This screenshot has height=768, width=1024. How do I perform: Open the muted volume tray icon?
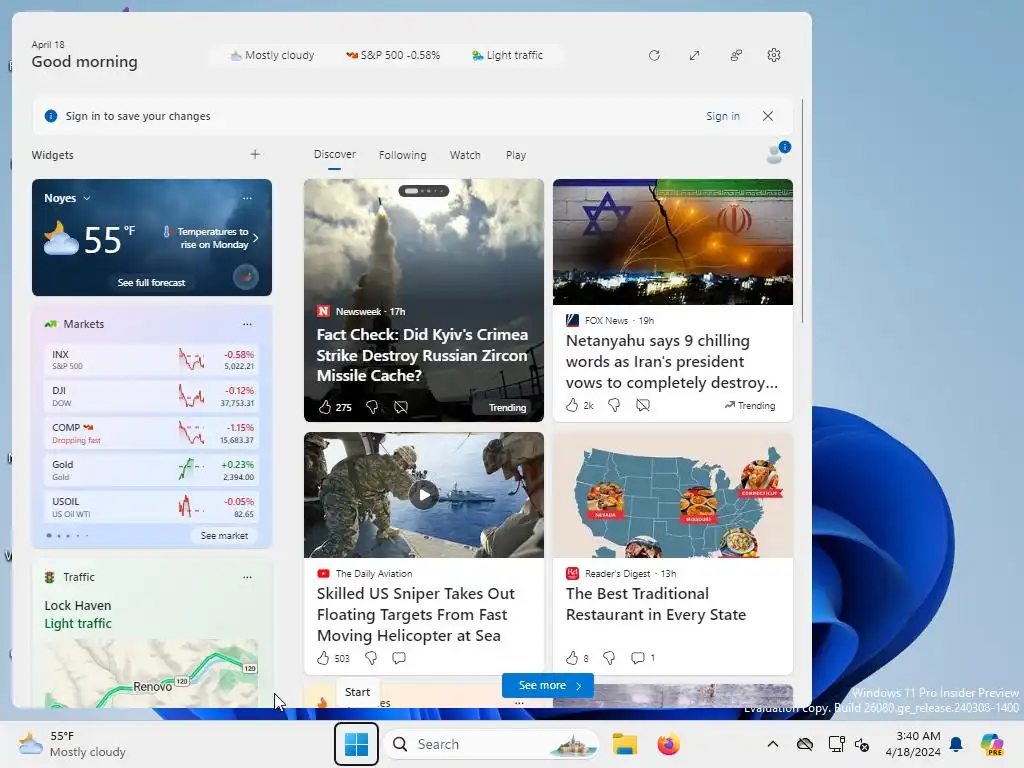pyautogui.click(x=862, y=744)
